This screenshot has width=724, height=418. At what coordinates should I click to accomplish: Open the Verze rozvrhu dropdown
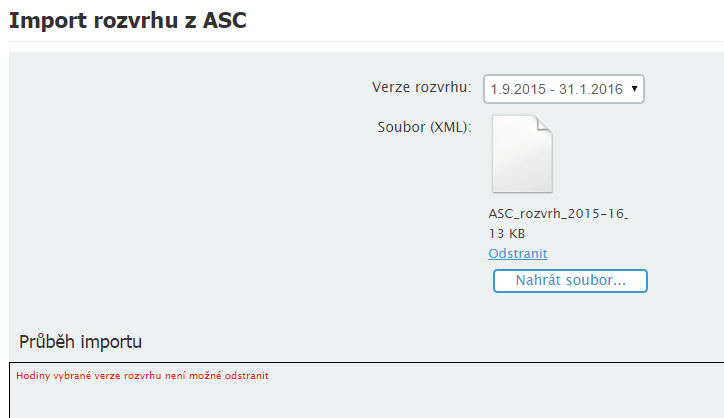[563, 89]
